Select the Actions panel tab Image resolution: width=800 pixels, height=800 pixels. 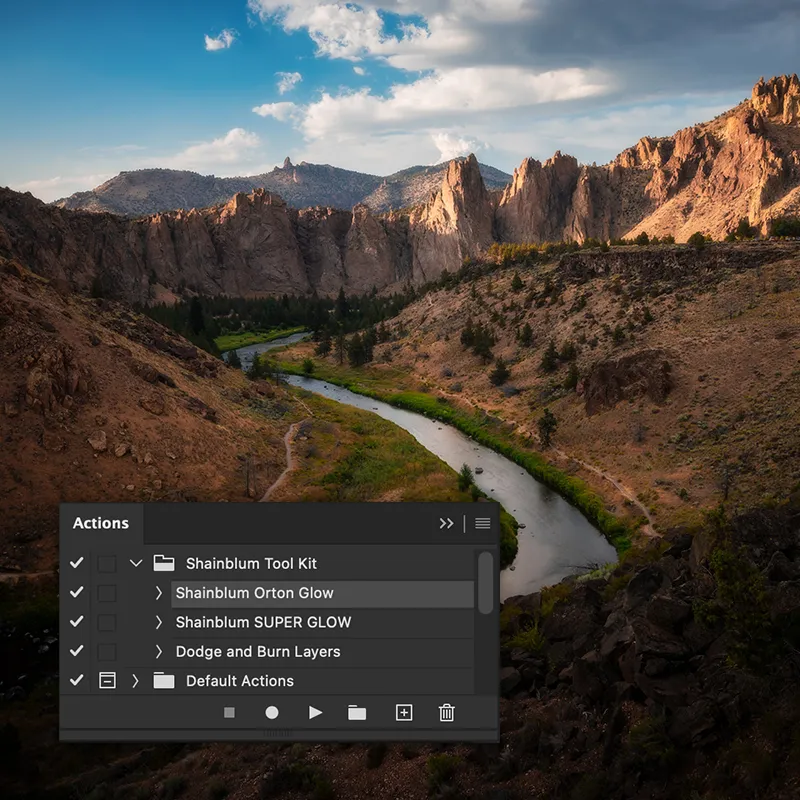[x=101, y=523]
